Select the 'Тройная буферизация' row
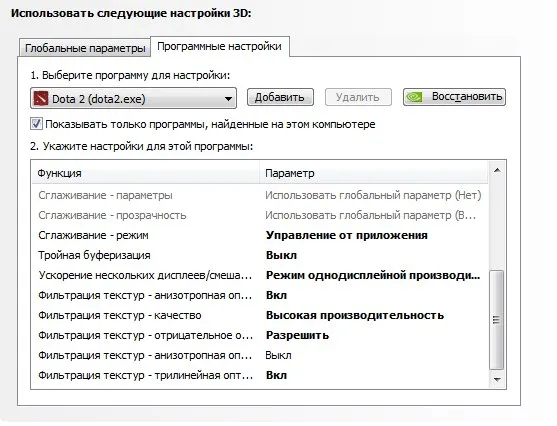Image resolution: width=557 pixels, height=426 pixels. click(260, 255)
